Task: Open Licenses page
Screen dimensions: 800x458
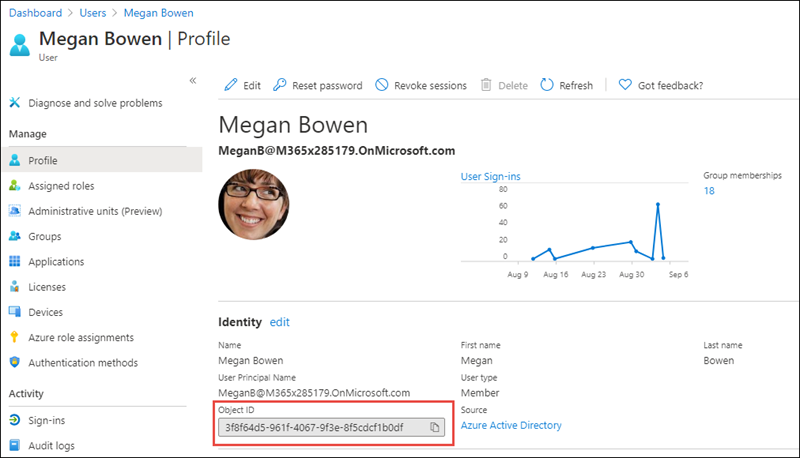Action: [47, 287]
